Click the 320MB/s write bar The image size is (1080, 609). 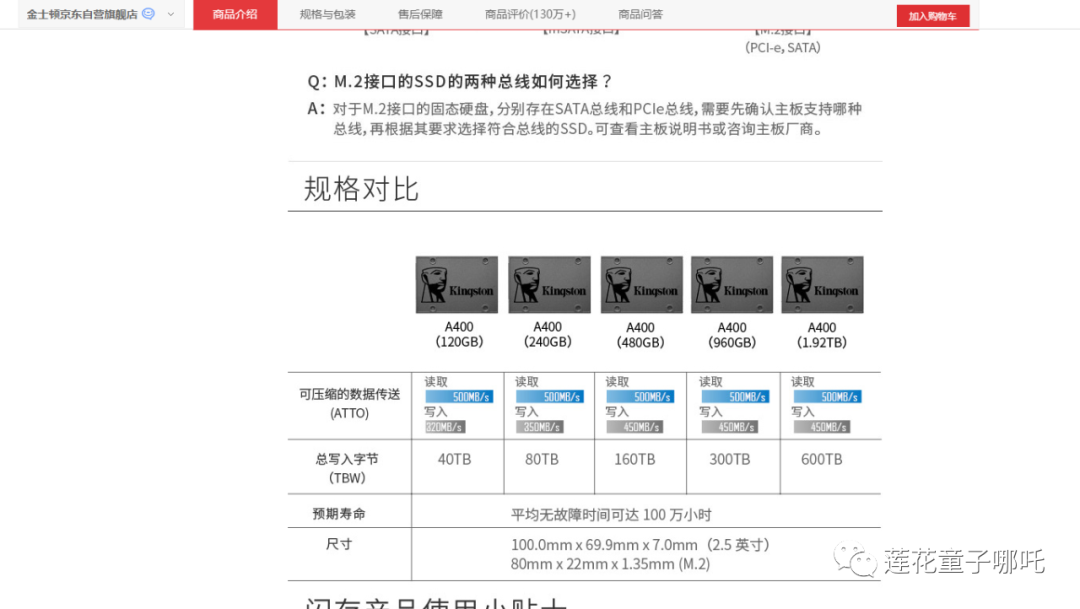(445, 427)
